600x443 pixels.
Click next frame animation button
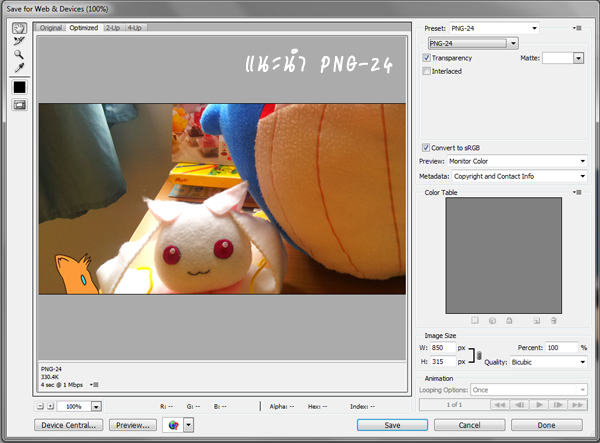[558, 404]
